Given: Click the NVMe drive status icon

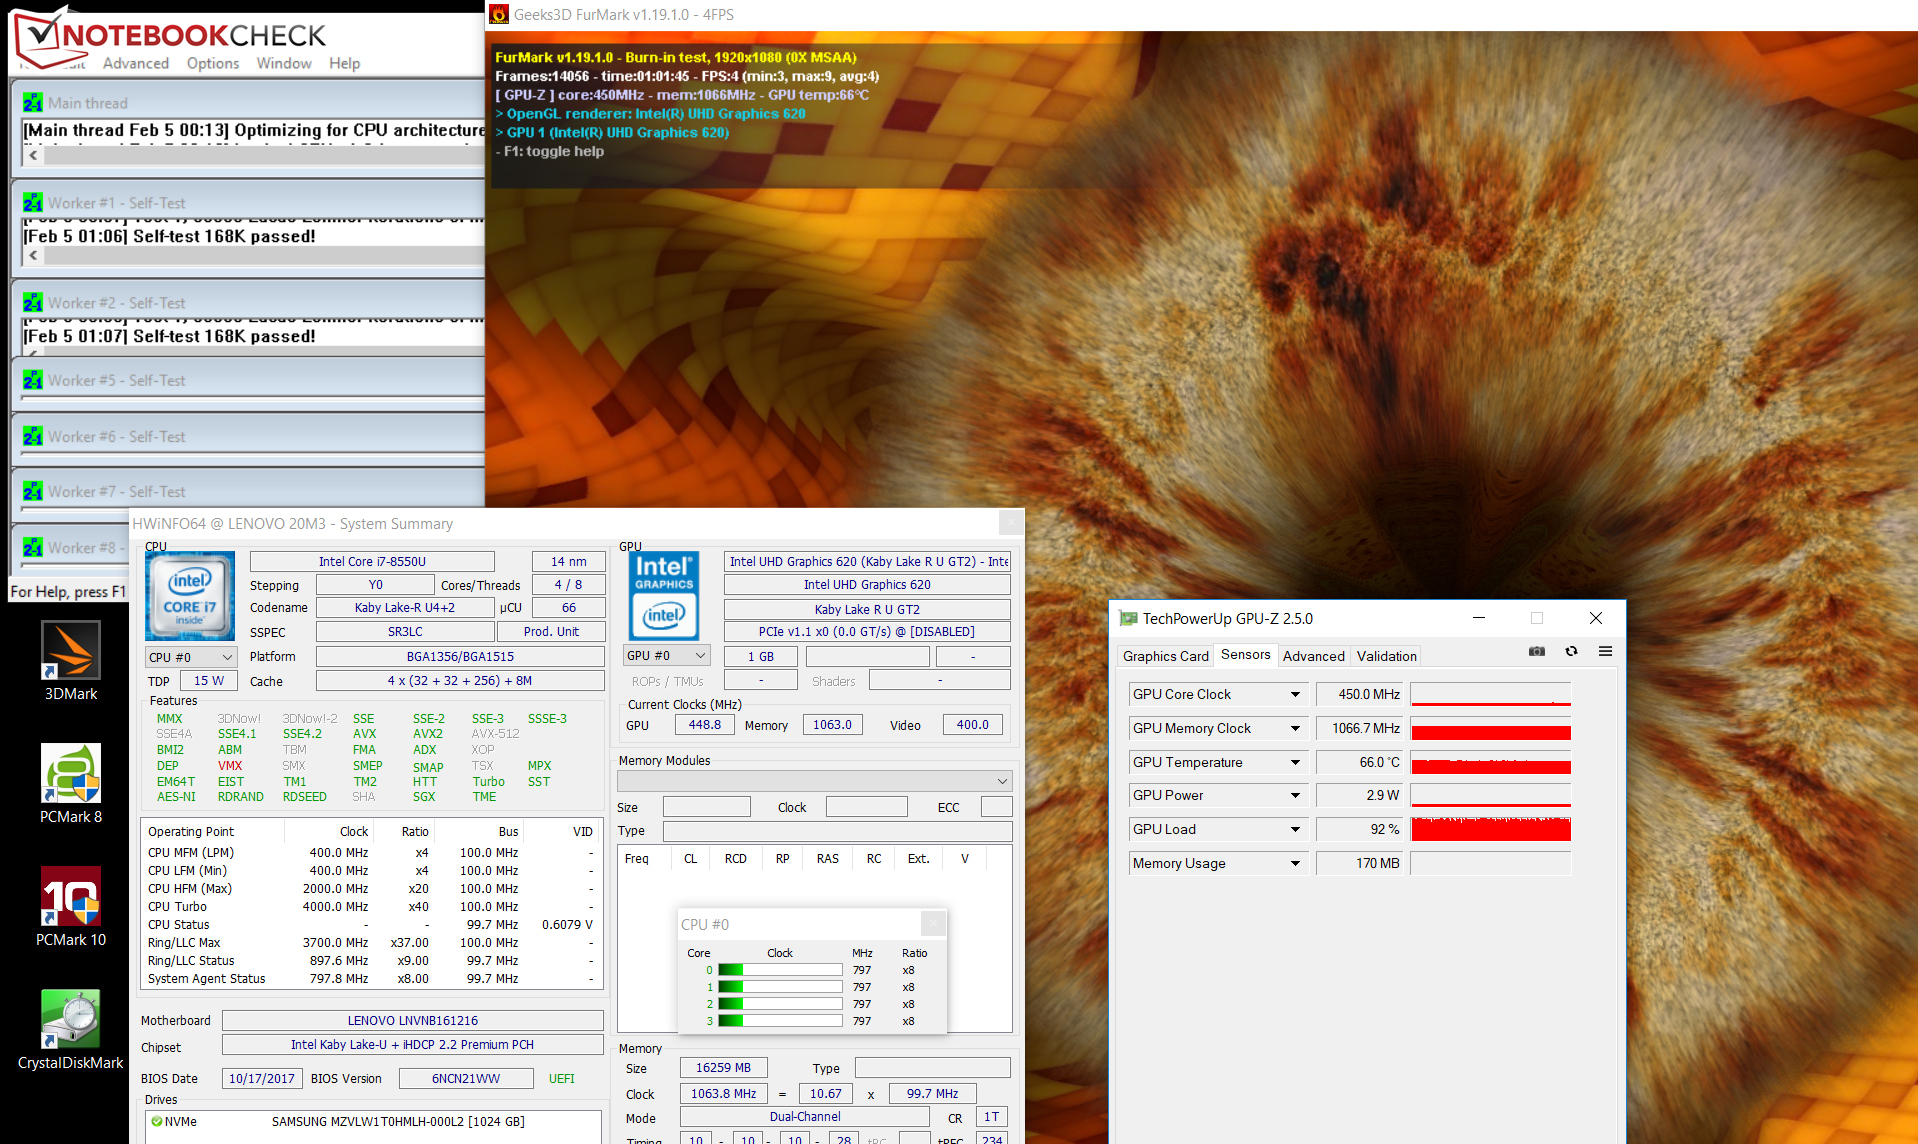Looking at the screenshot, I should tap(156, 1122).
